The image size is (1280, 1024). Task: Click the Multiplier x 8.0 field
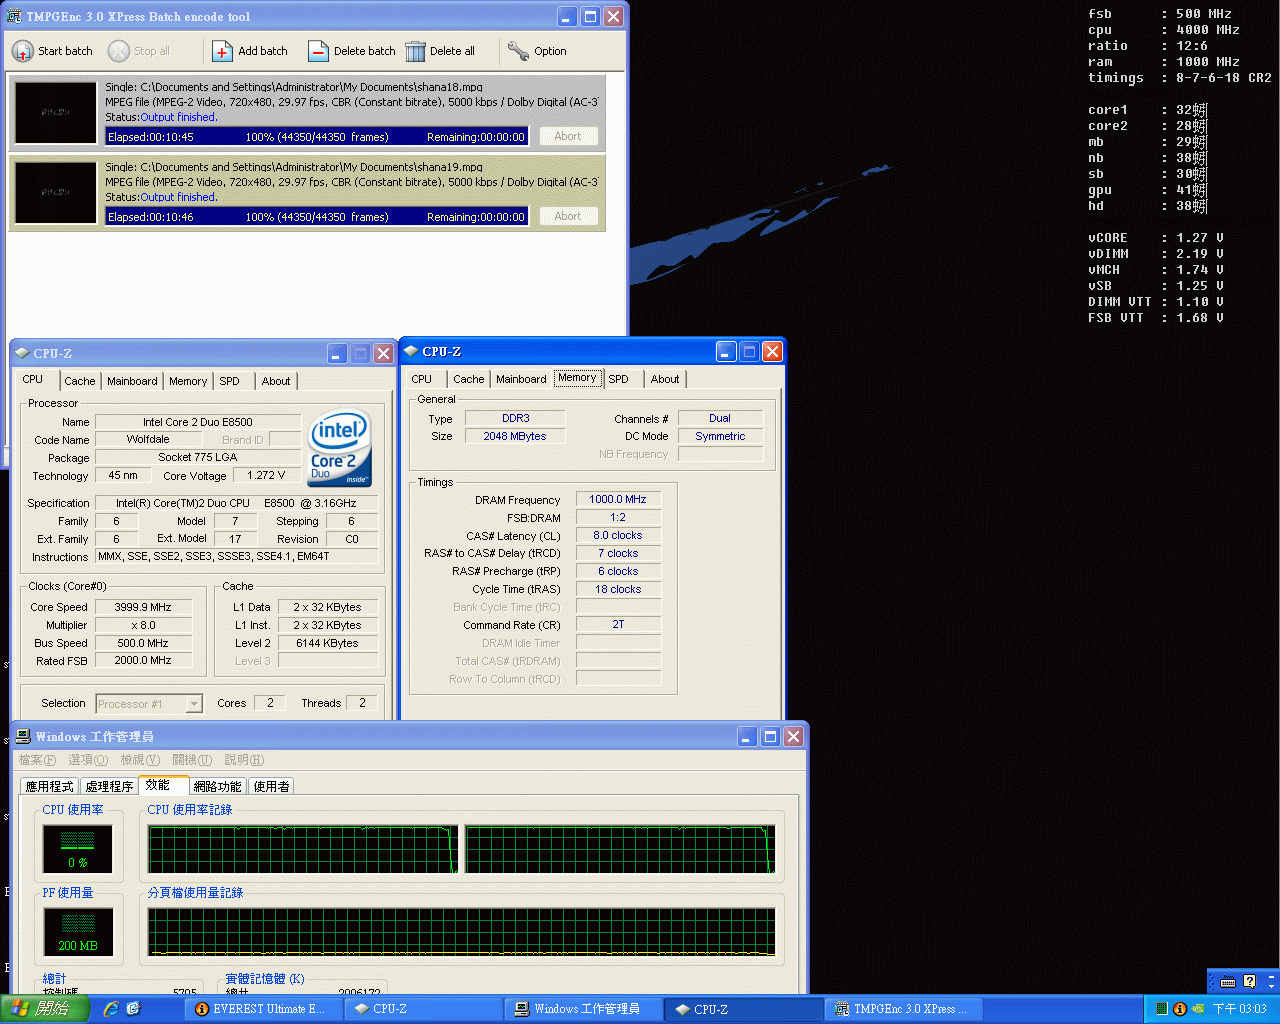click(143, 625)
